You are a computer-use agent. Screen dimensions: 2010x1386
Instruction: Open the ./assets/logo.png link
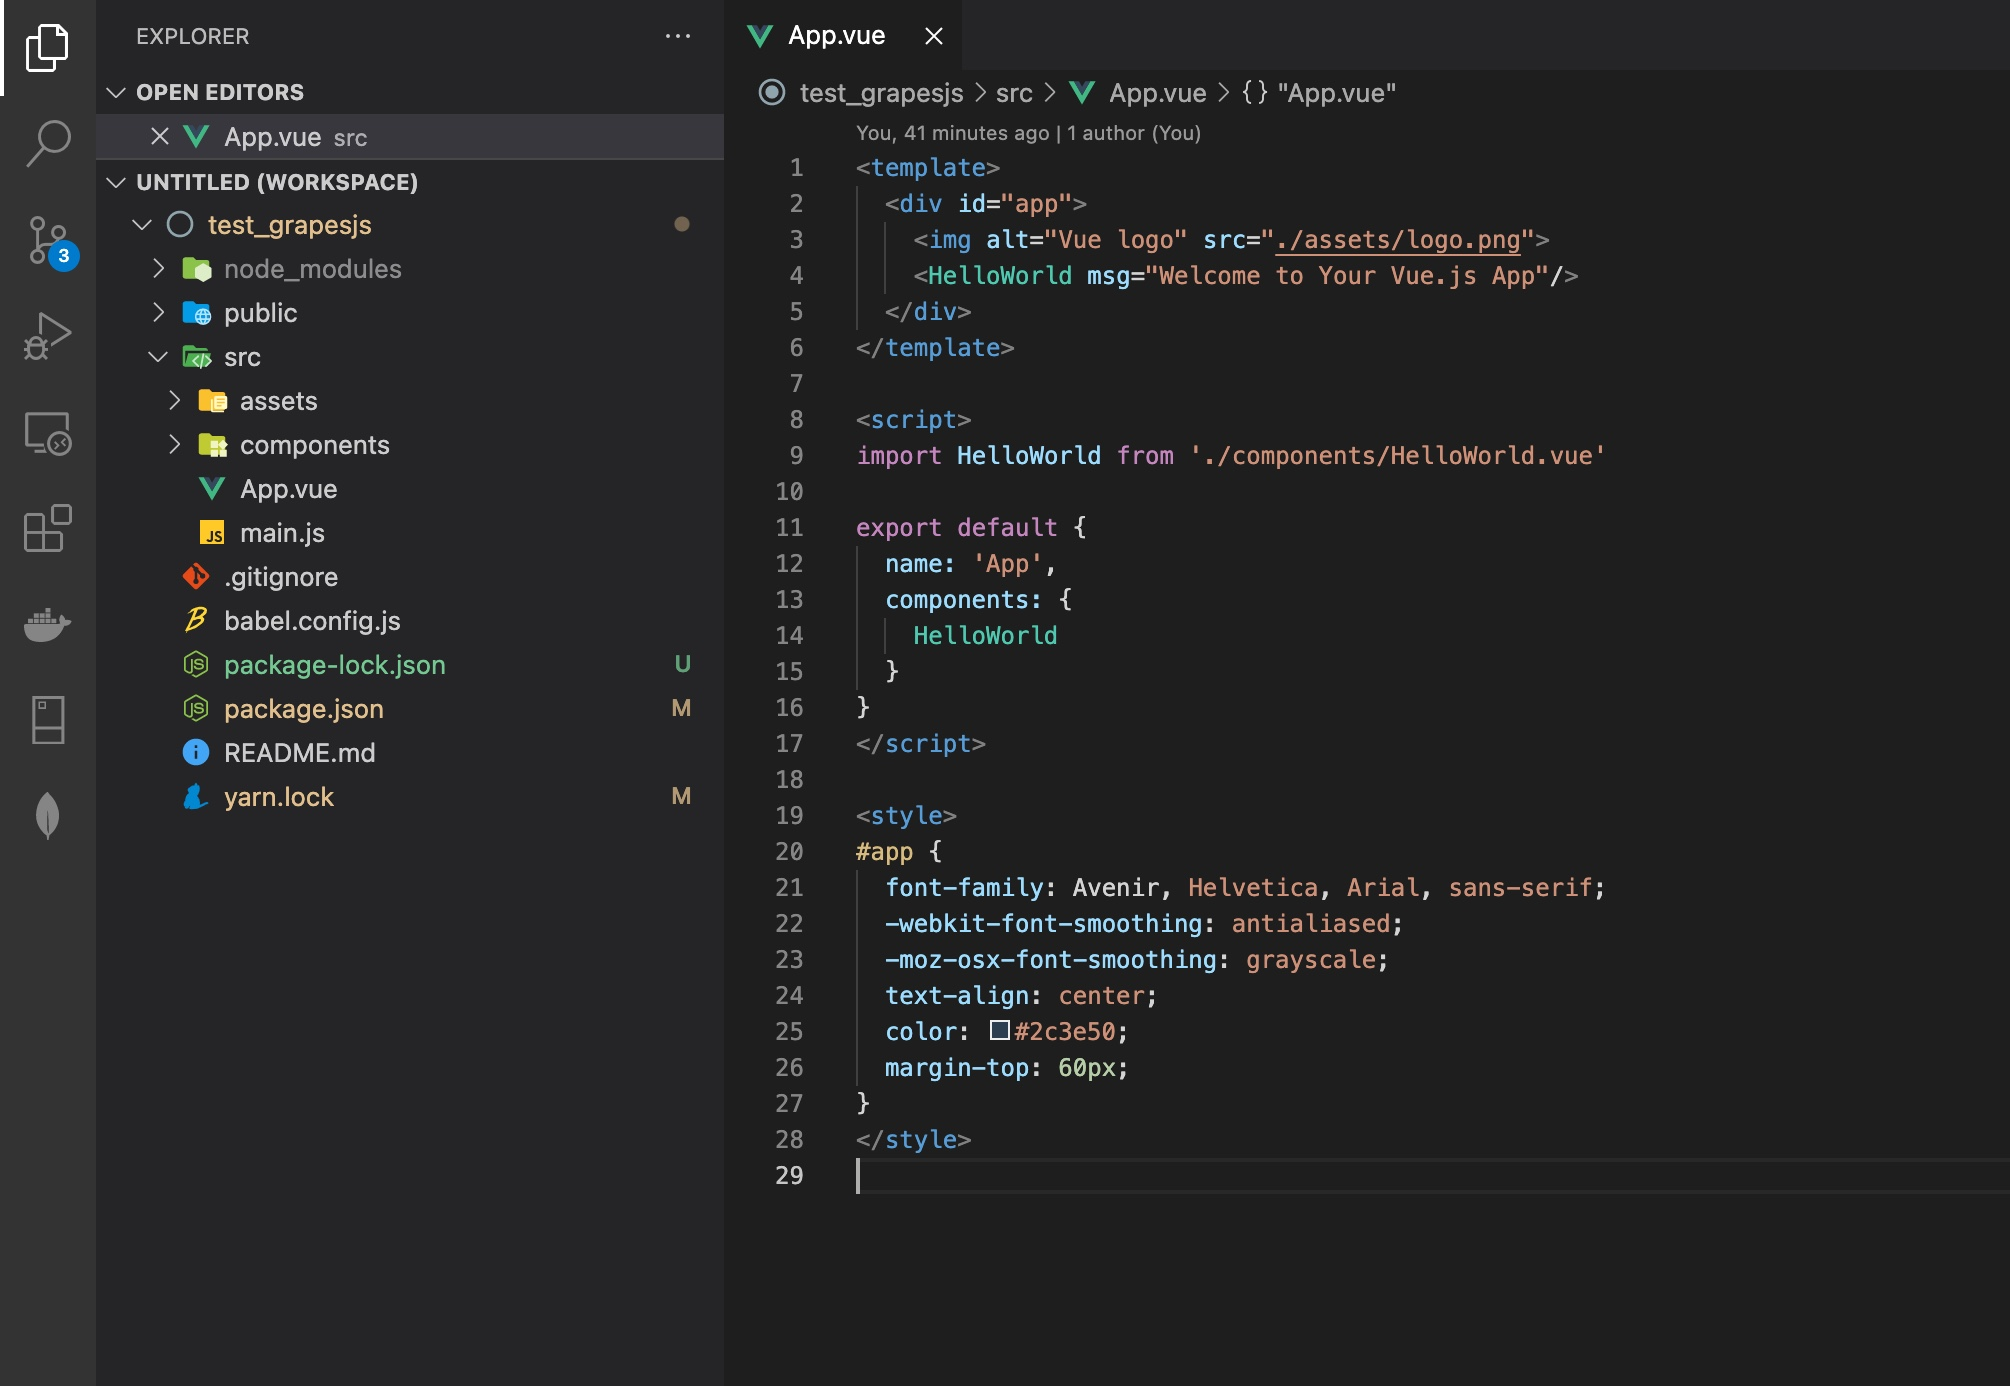pos(1398,240)
